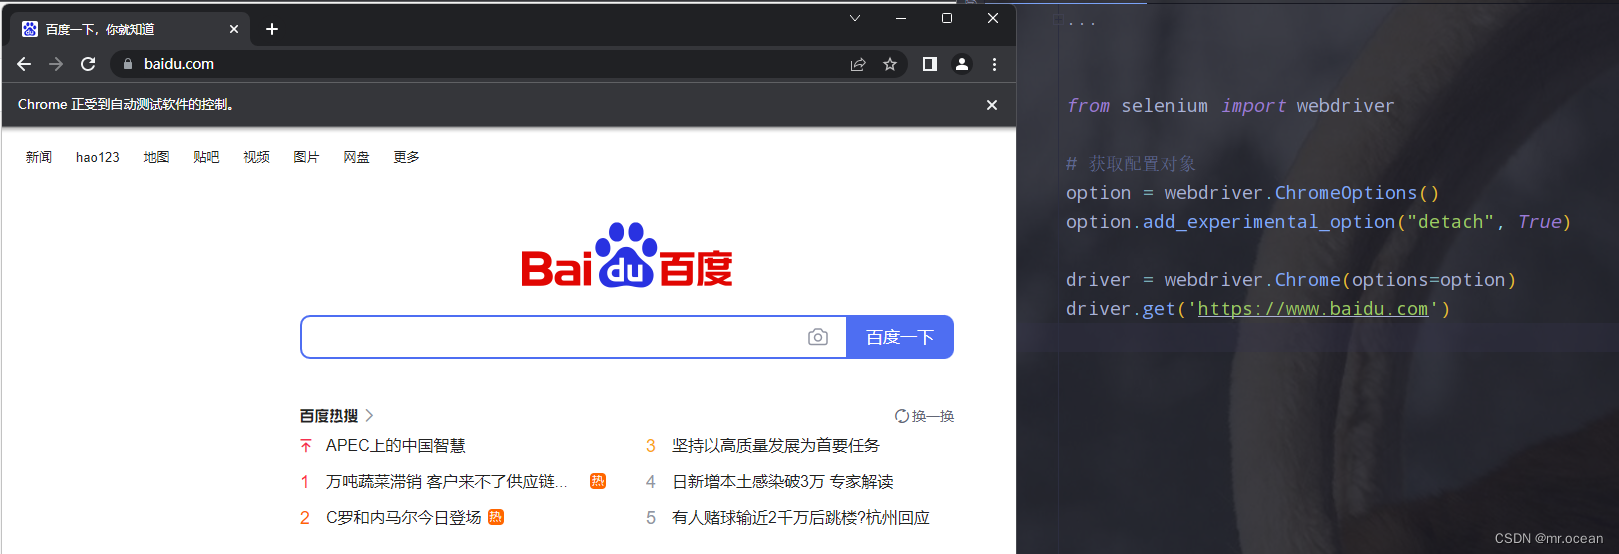The image size is (1619, 554).
Task: Open hot search 万吨蔬菜滞销
Action: tap(446, 482)
